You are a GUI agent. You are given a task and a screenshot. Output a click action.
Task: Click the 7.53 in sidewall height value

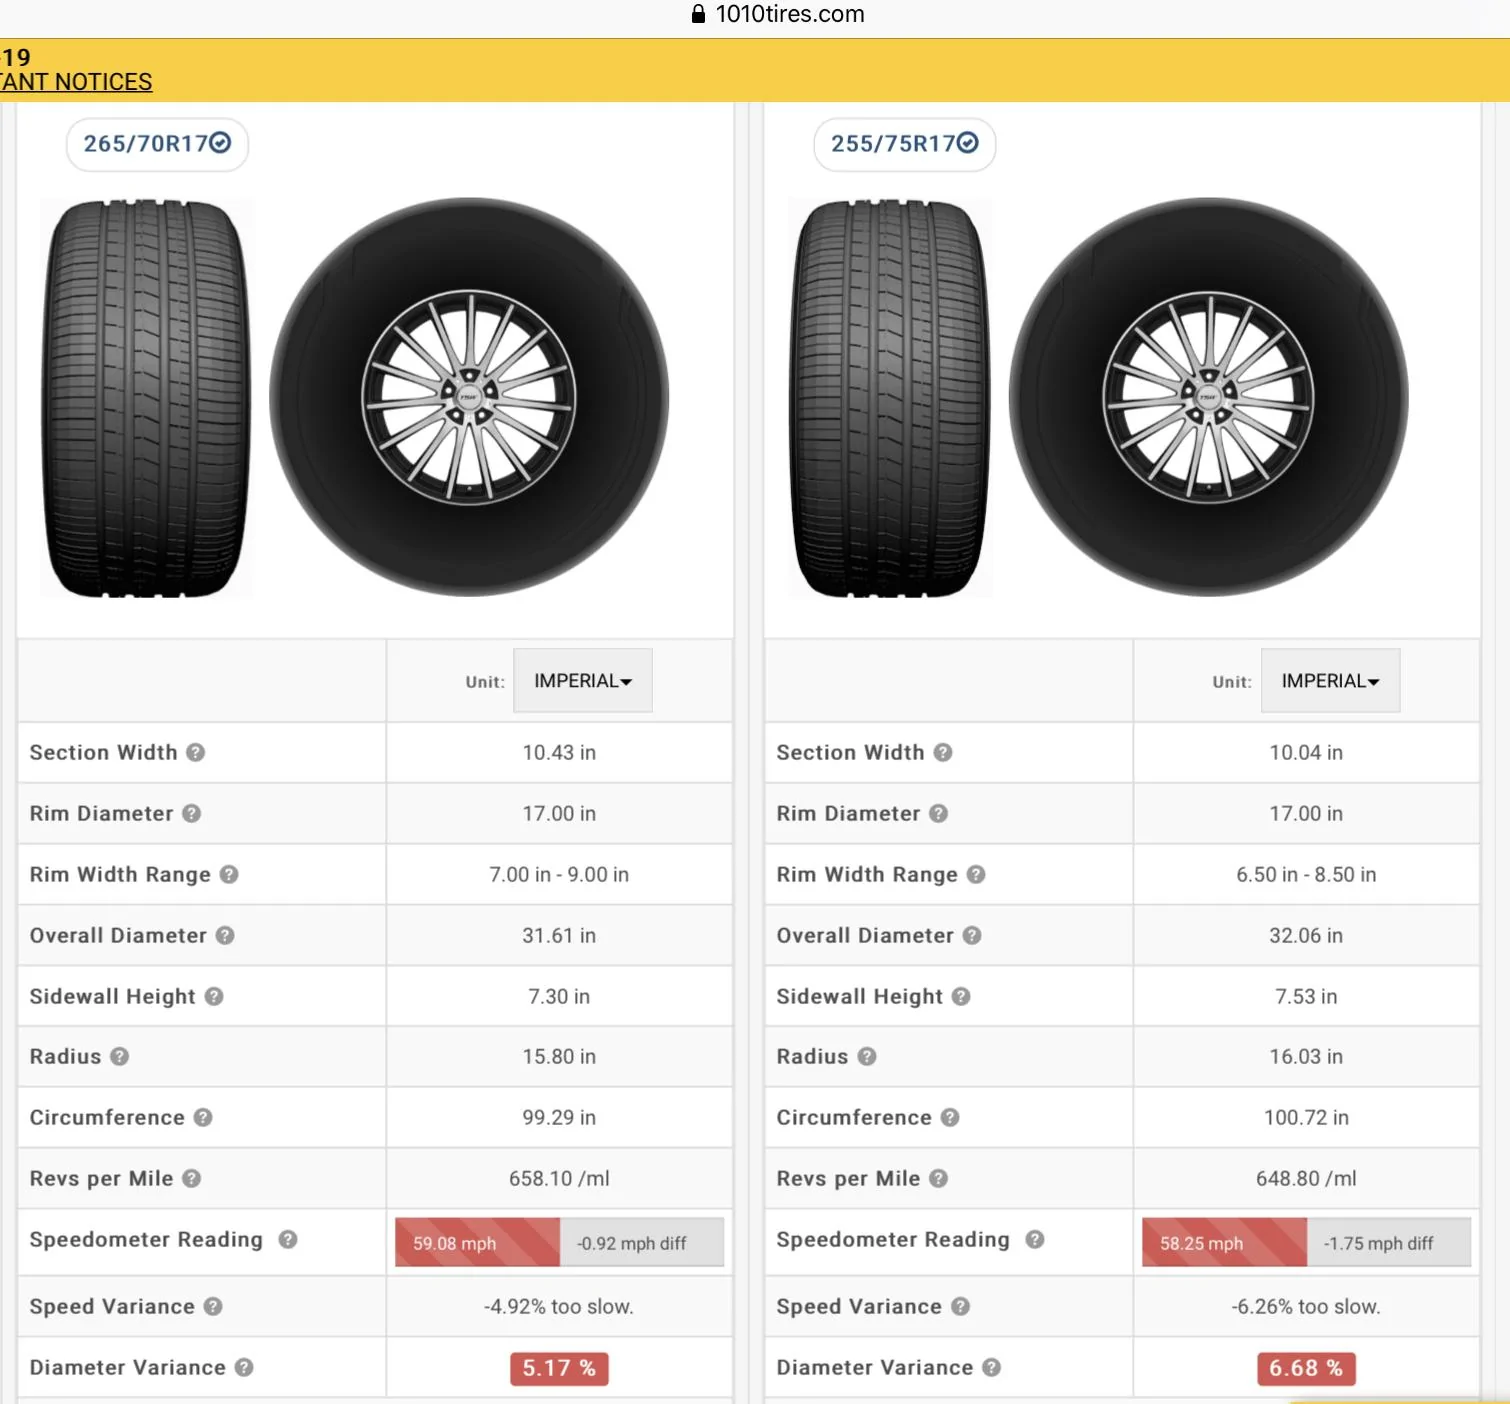point(1306,996)
